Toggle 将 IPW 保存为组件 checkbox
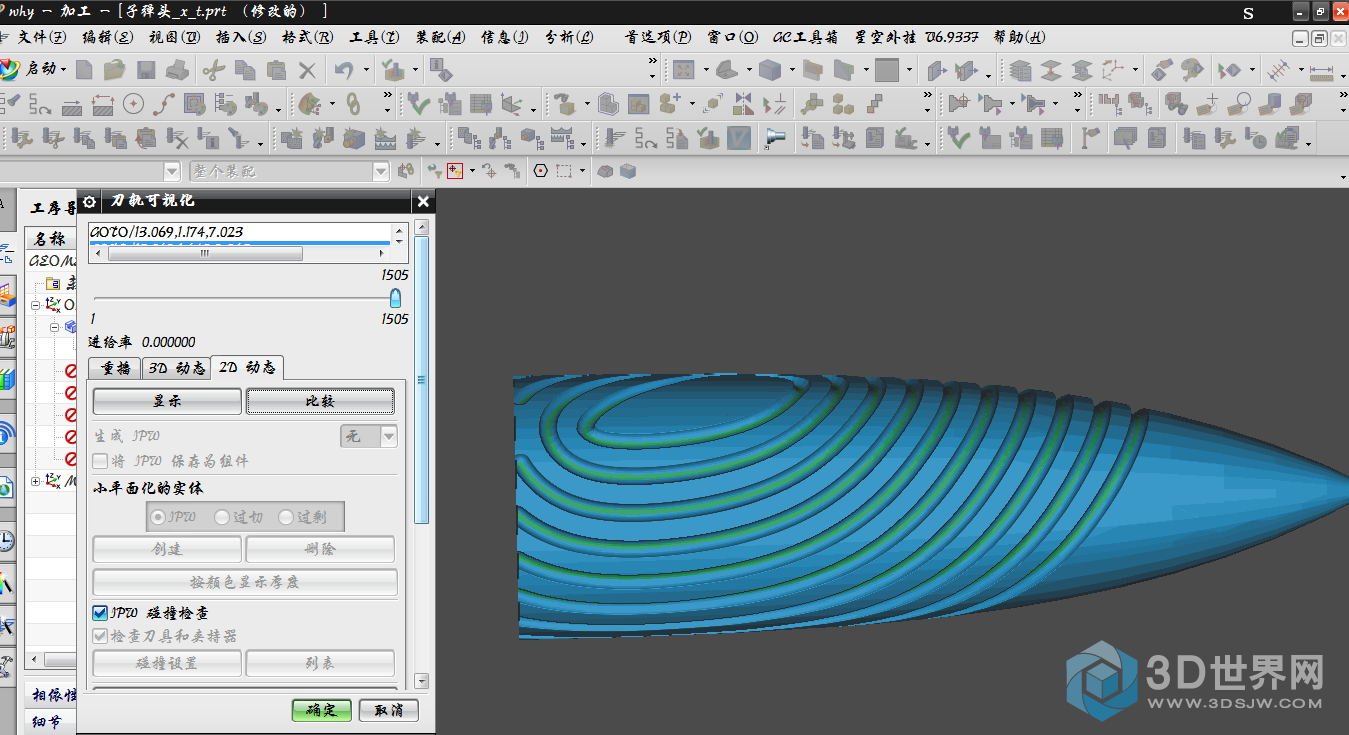 pos(100,461)
